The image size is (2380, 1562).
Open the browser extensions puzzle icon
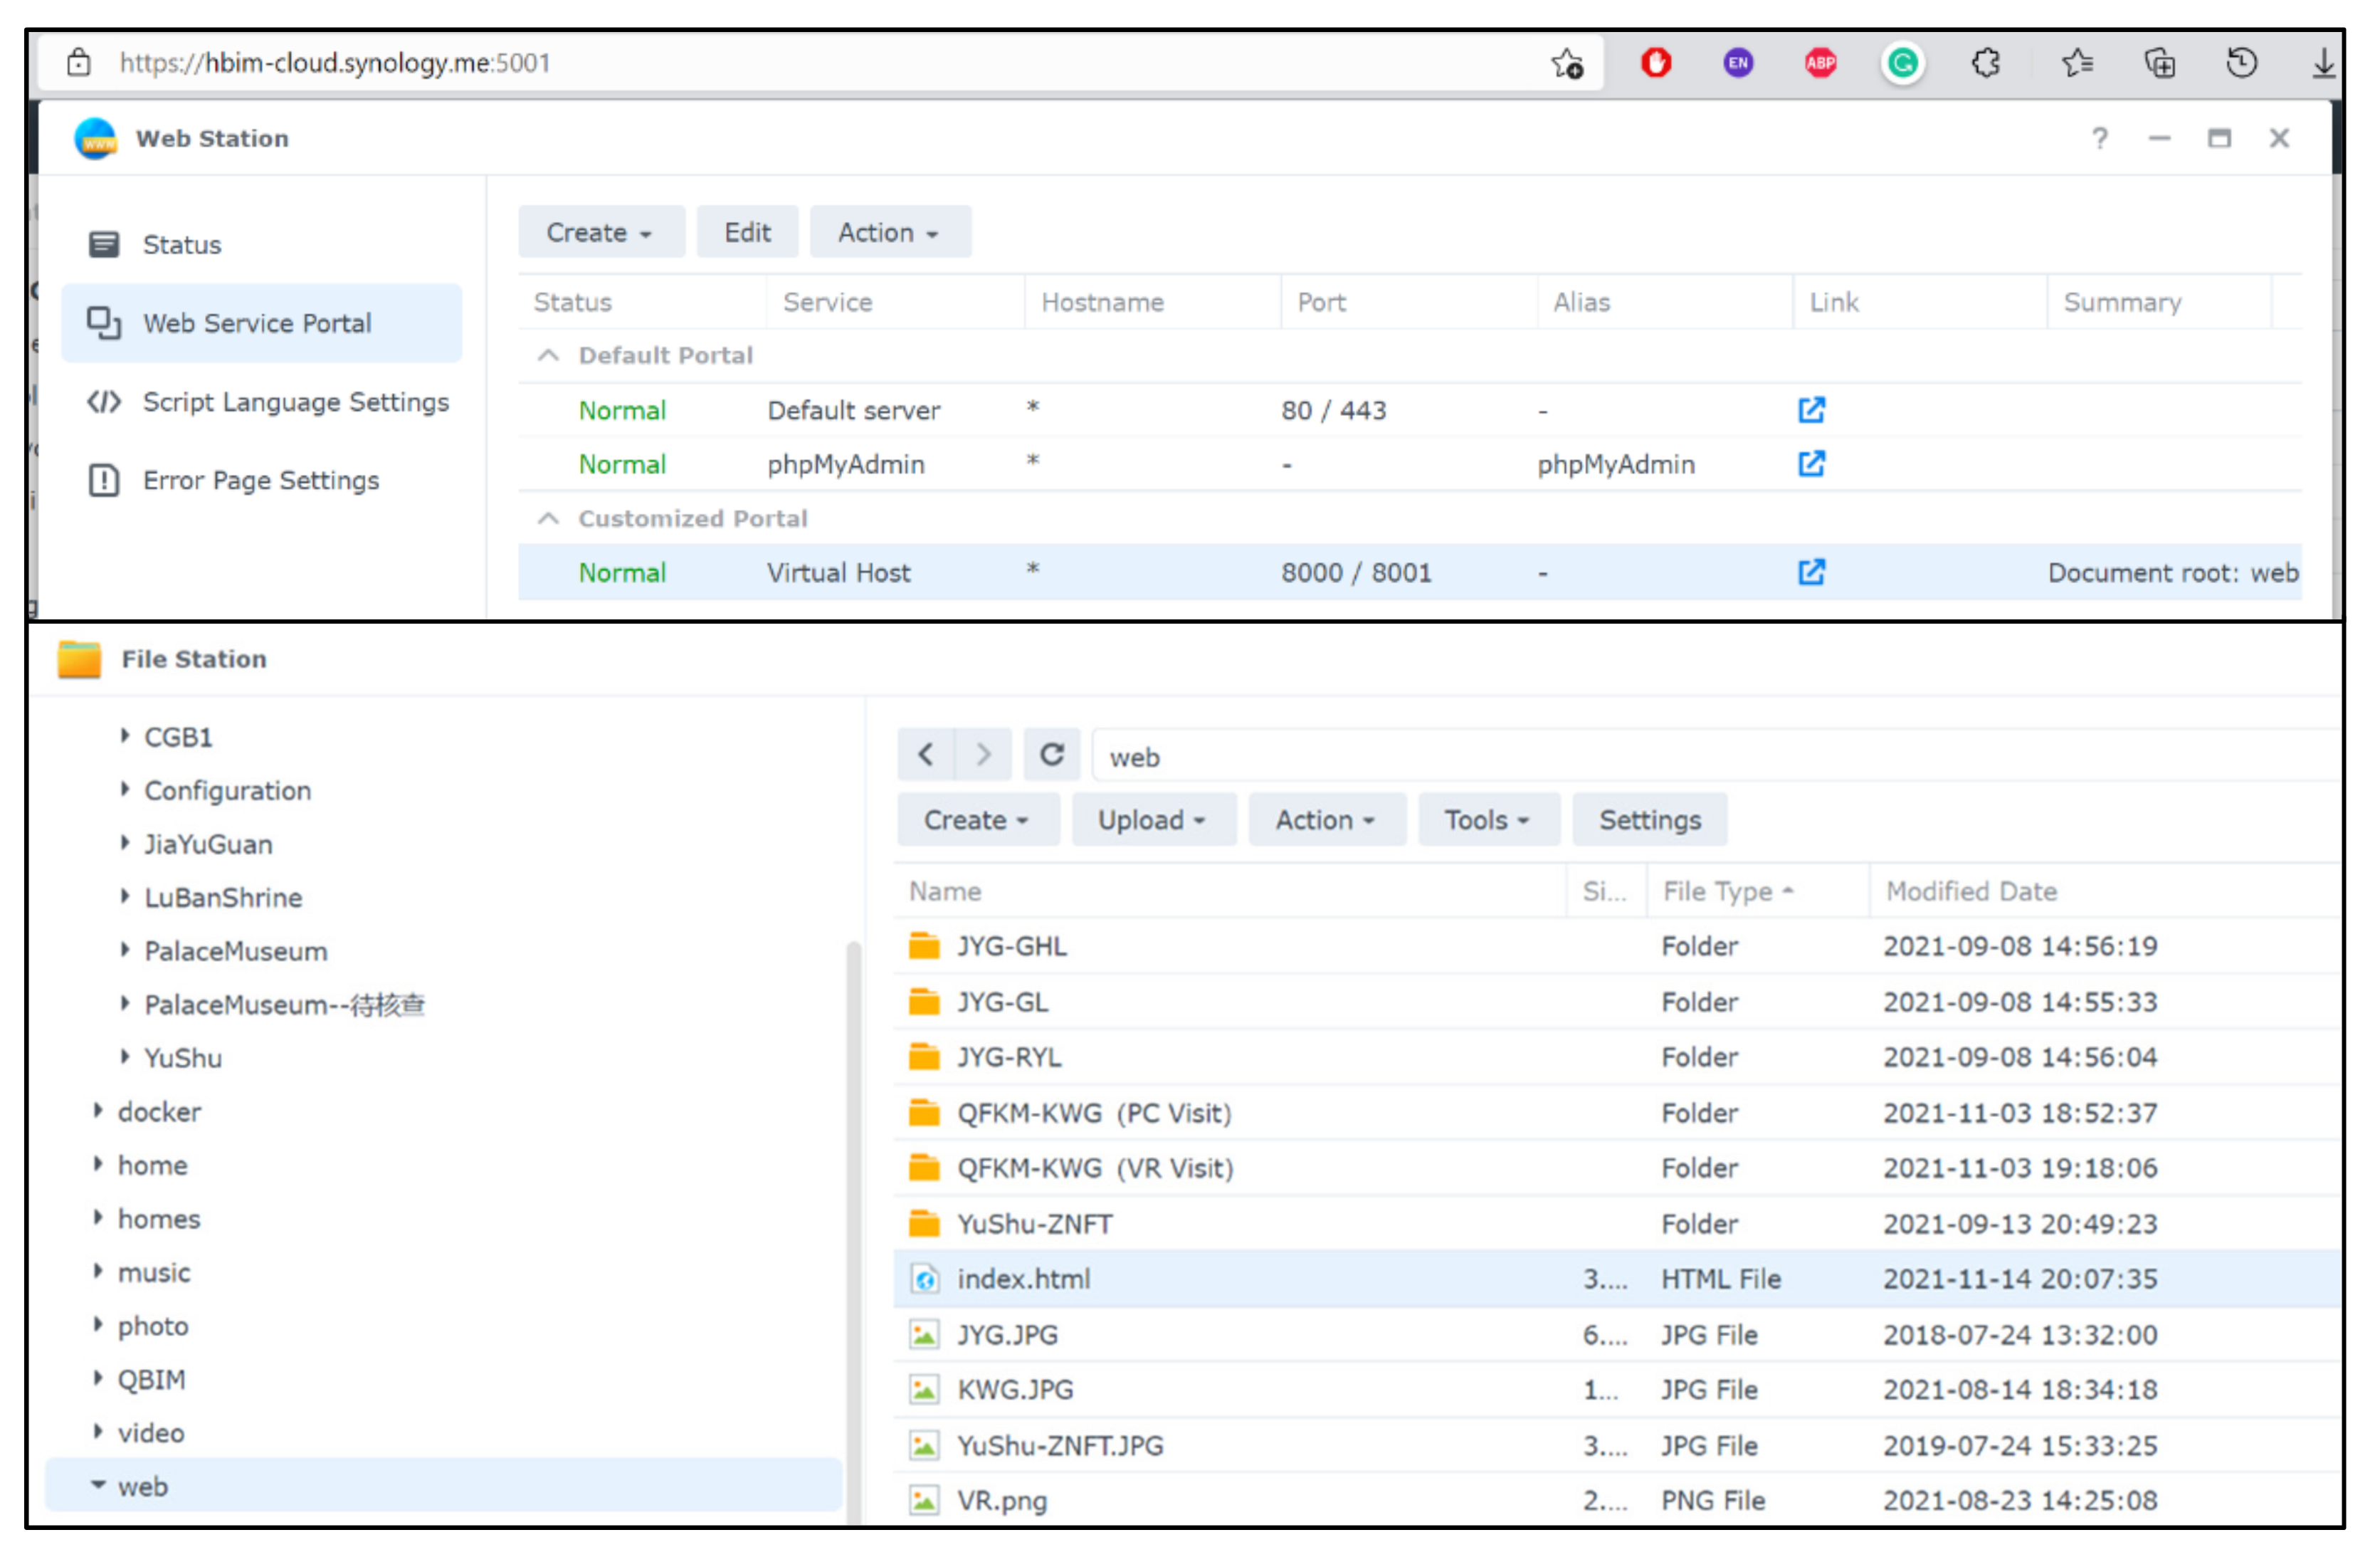(x=1985, y=64)
